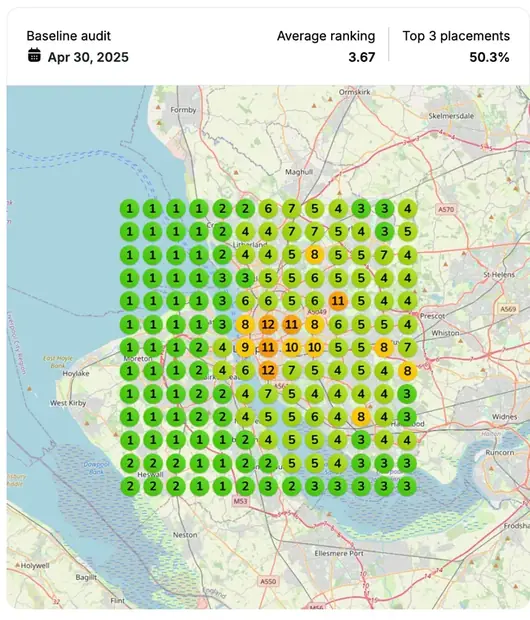This screenshot has width=530, height=620.
Task: Click the Skelmersdale label on the map
Action: [451, 116]
